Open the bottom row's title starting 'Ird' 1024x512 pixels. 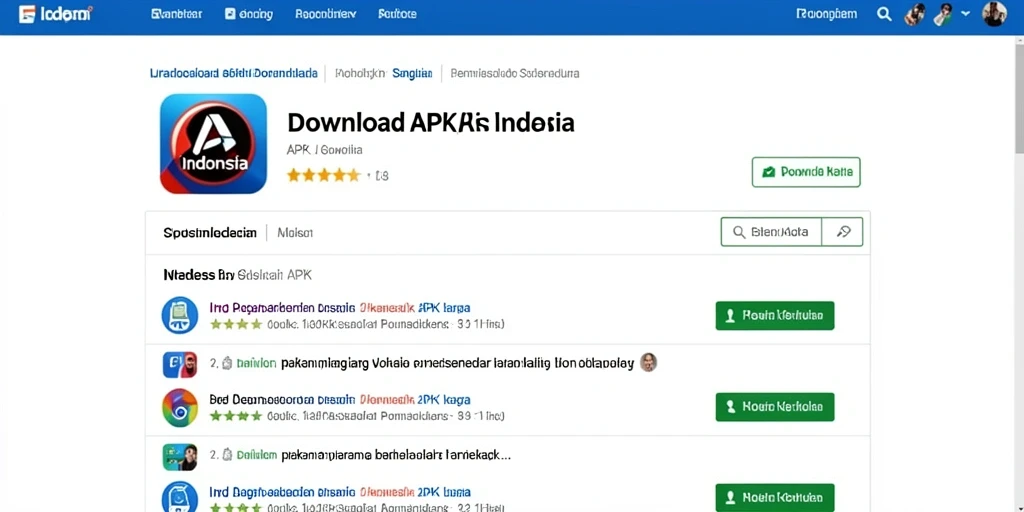pyautogui.click(x=340, y=492)
